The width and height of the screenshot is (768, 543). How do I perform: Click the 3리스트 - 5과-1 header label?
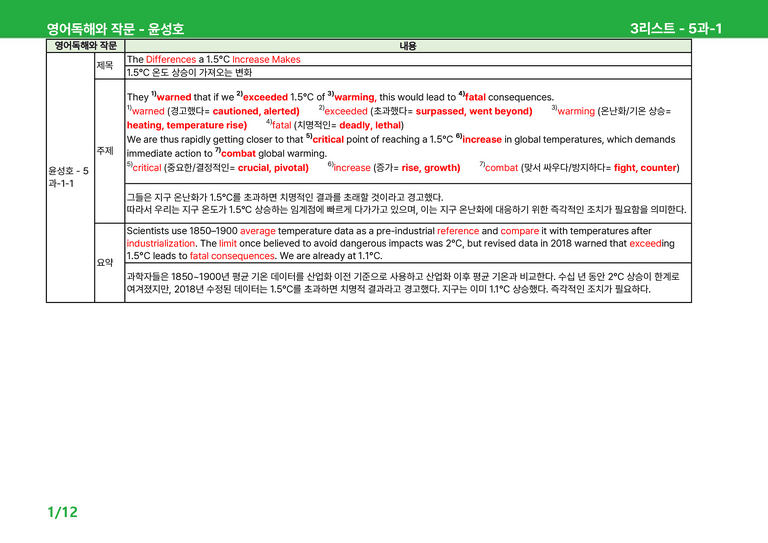point(676,28)
